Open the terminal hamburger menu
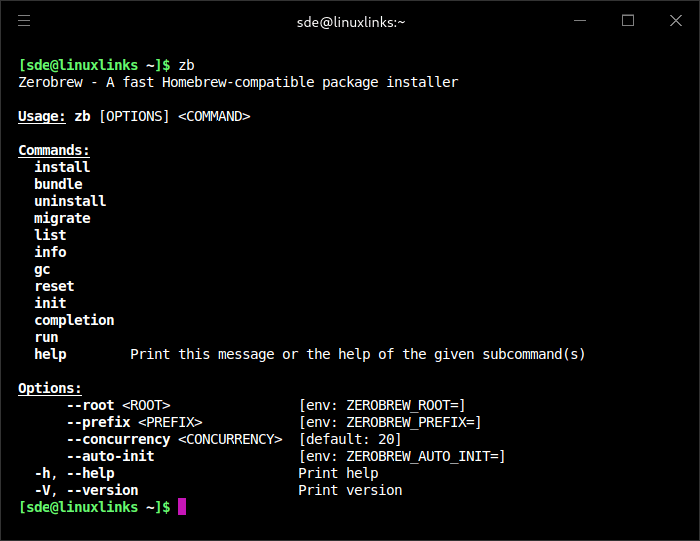The width and height of the screenshot is (700, 541). 24,20
